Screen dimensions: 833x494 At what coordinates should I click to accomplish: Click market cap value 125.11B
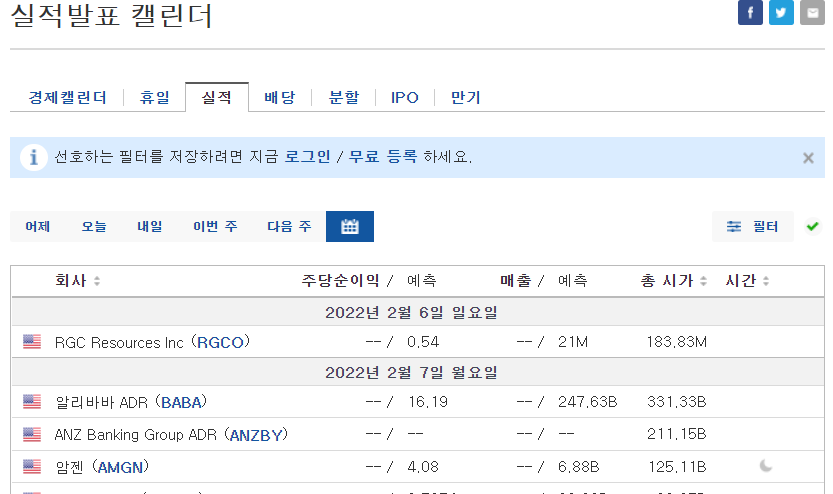coord(677,467)
